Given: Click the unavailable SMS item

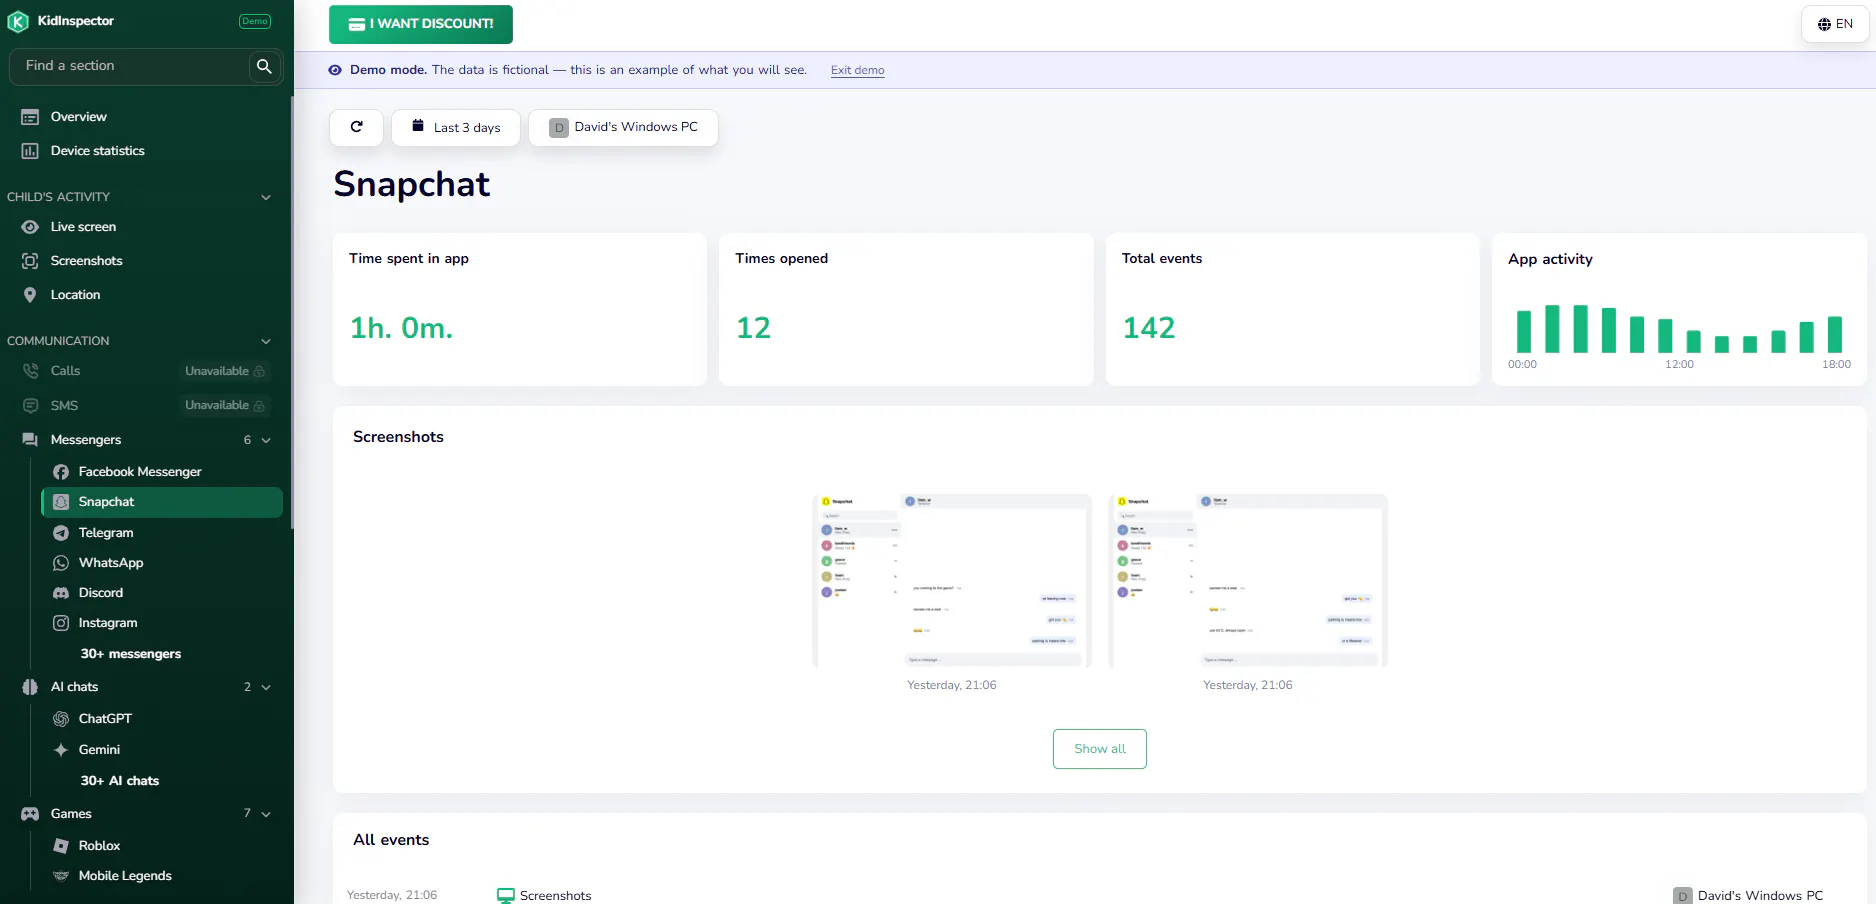Looking at the screenshot, I should pos(145,406).
